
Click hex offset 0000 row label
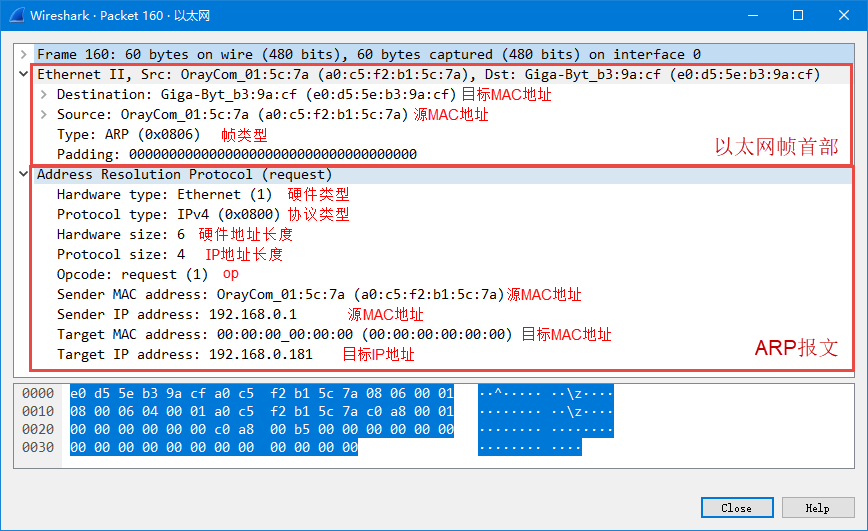(38, 393)
